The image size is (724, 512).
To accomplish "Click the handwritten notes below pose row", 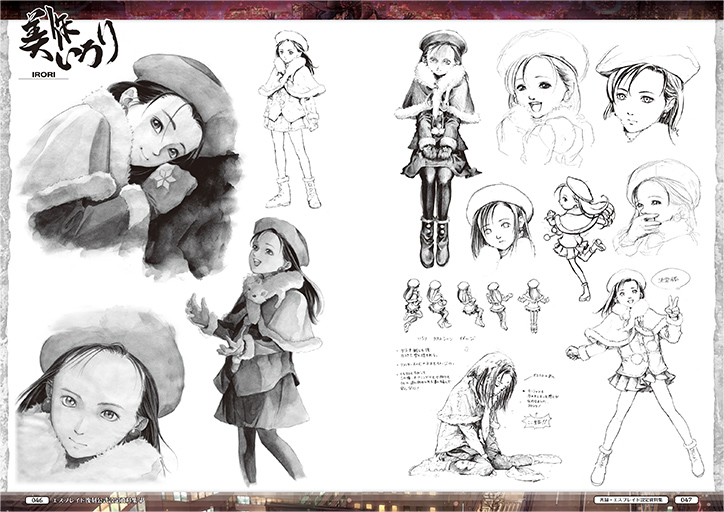I will (x=424, y=369).
